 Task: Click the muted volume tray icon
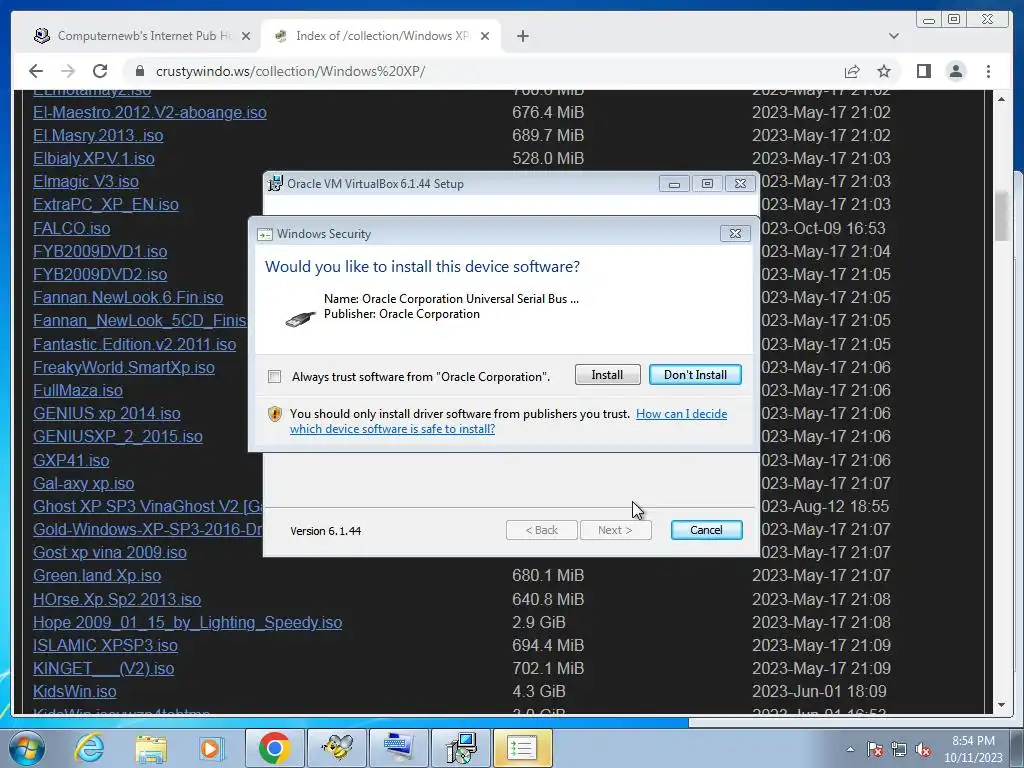pos(923,750)
